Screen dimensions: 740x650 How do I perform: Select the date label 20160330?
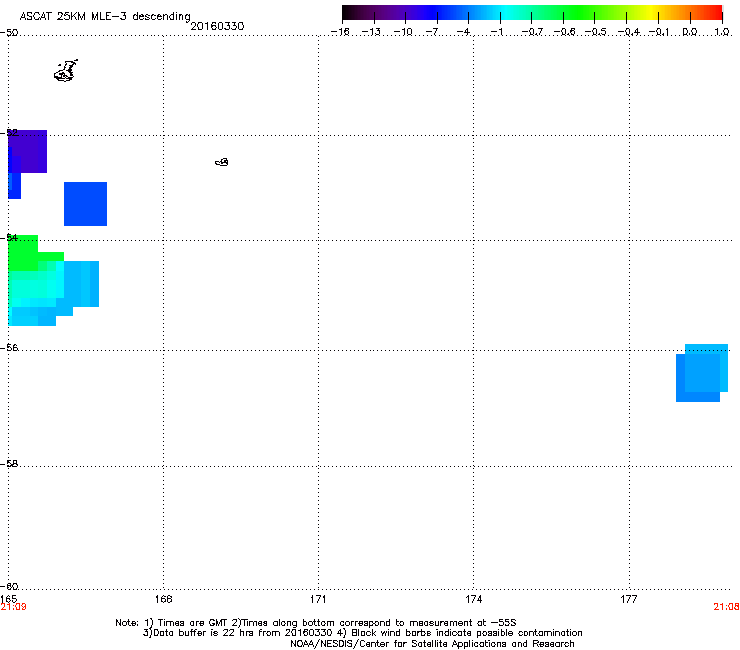tap(217, 26)
